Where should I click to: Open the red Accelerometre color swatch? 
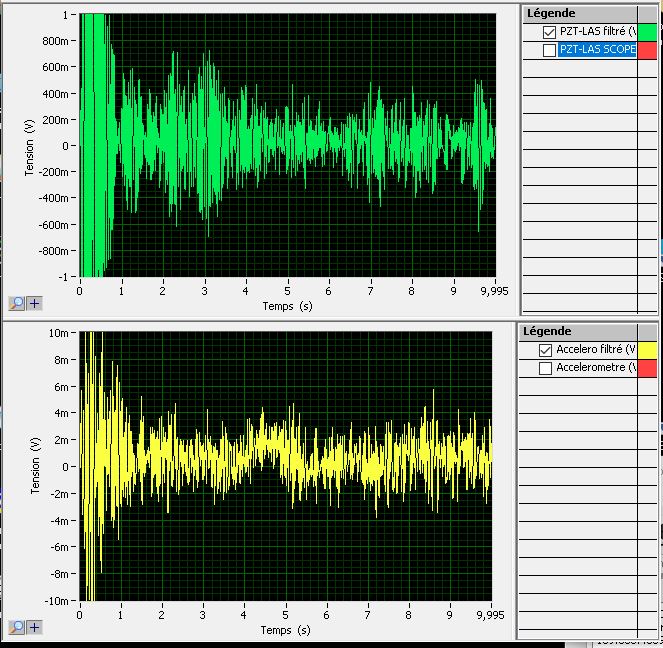(647, 368)
